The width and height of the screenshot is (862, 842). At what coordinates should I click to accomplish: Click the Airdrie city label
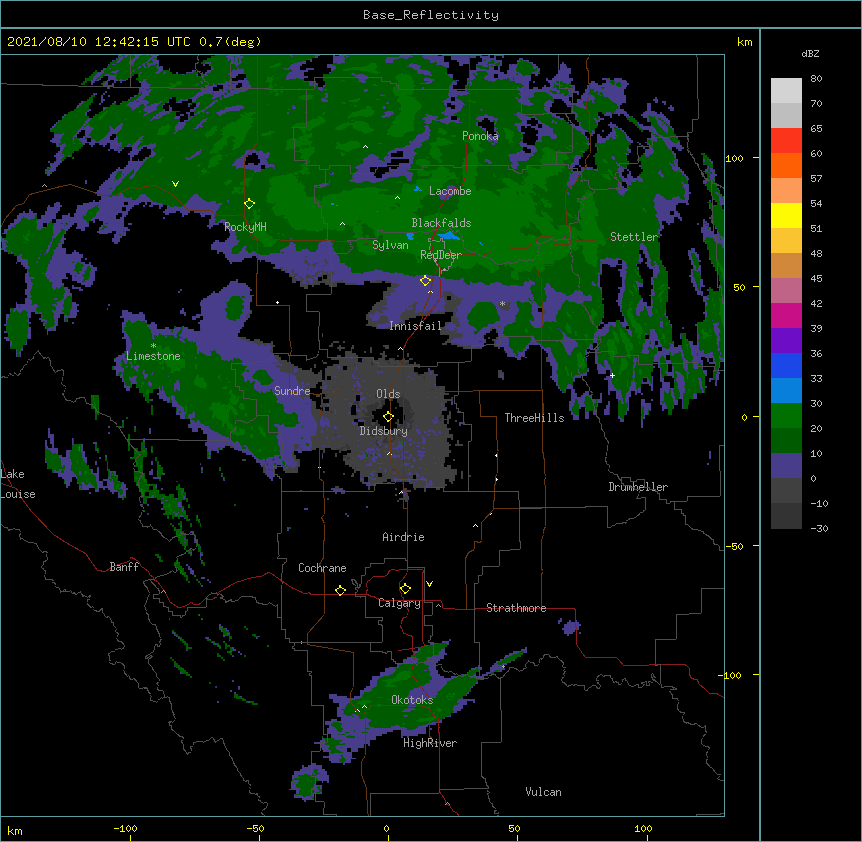[403, 537]
